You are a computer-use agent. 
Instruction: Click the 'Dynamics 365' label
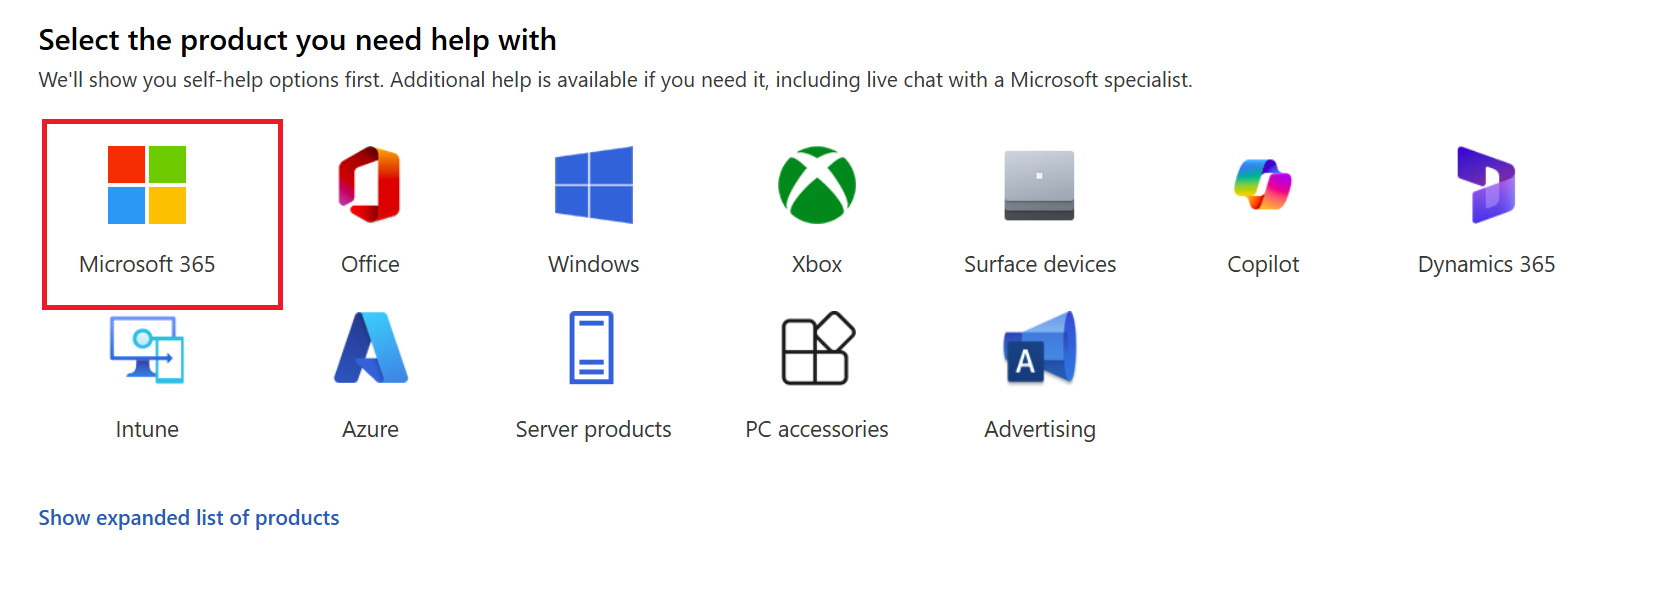pyautogui.click(x=1486, y=265)
